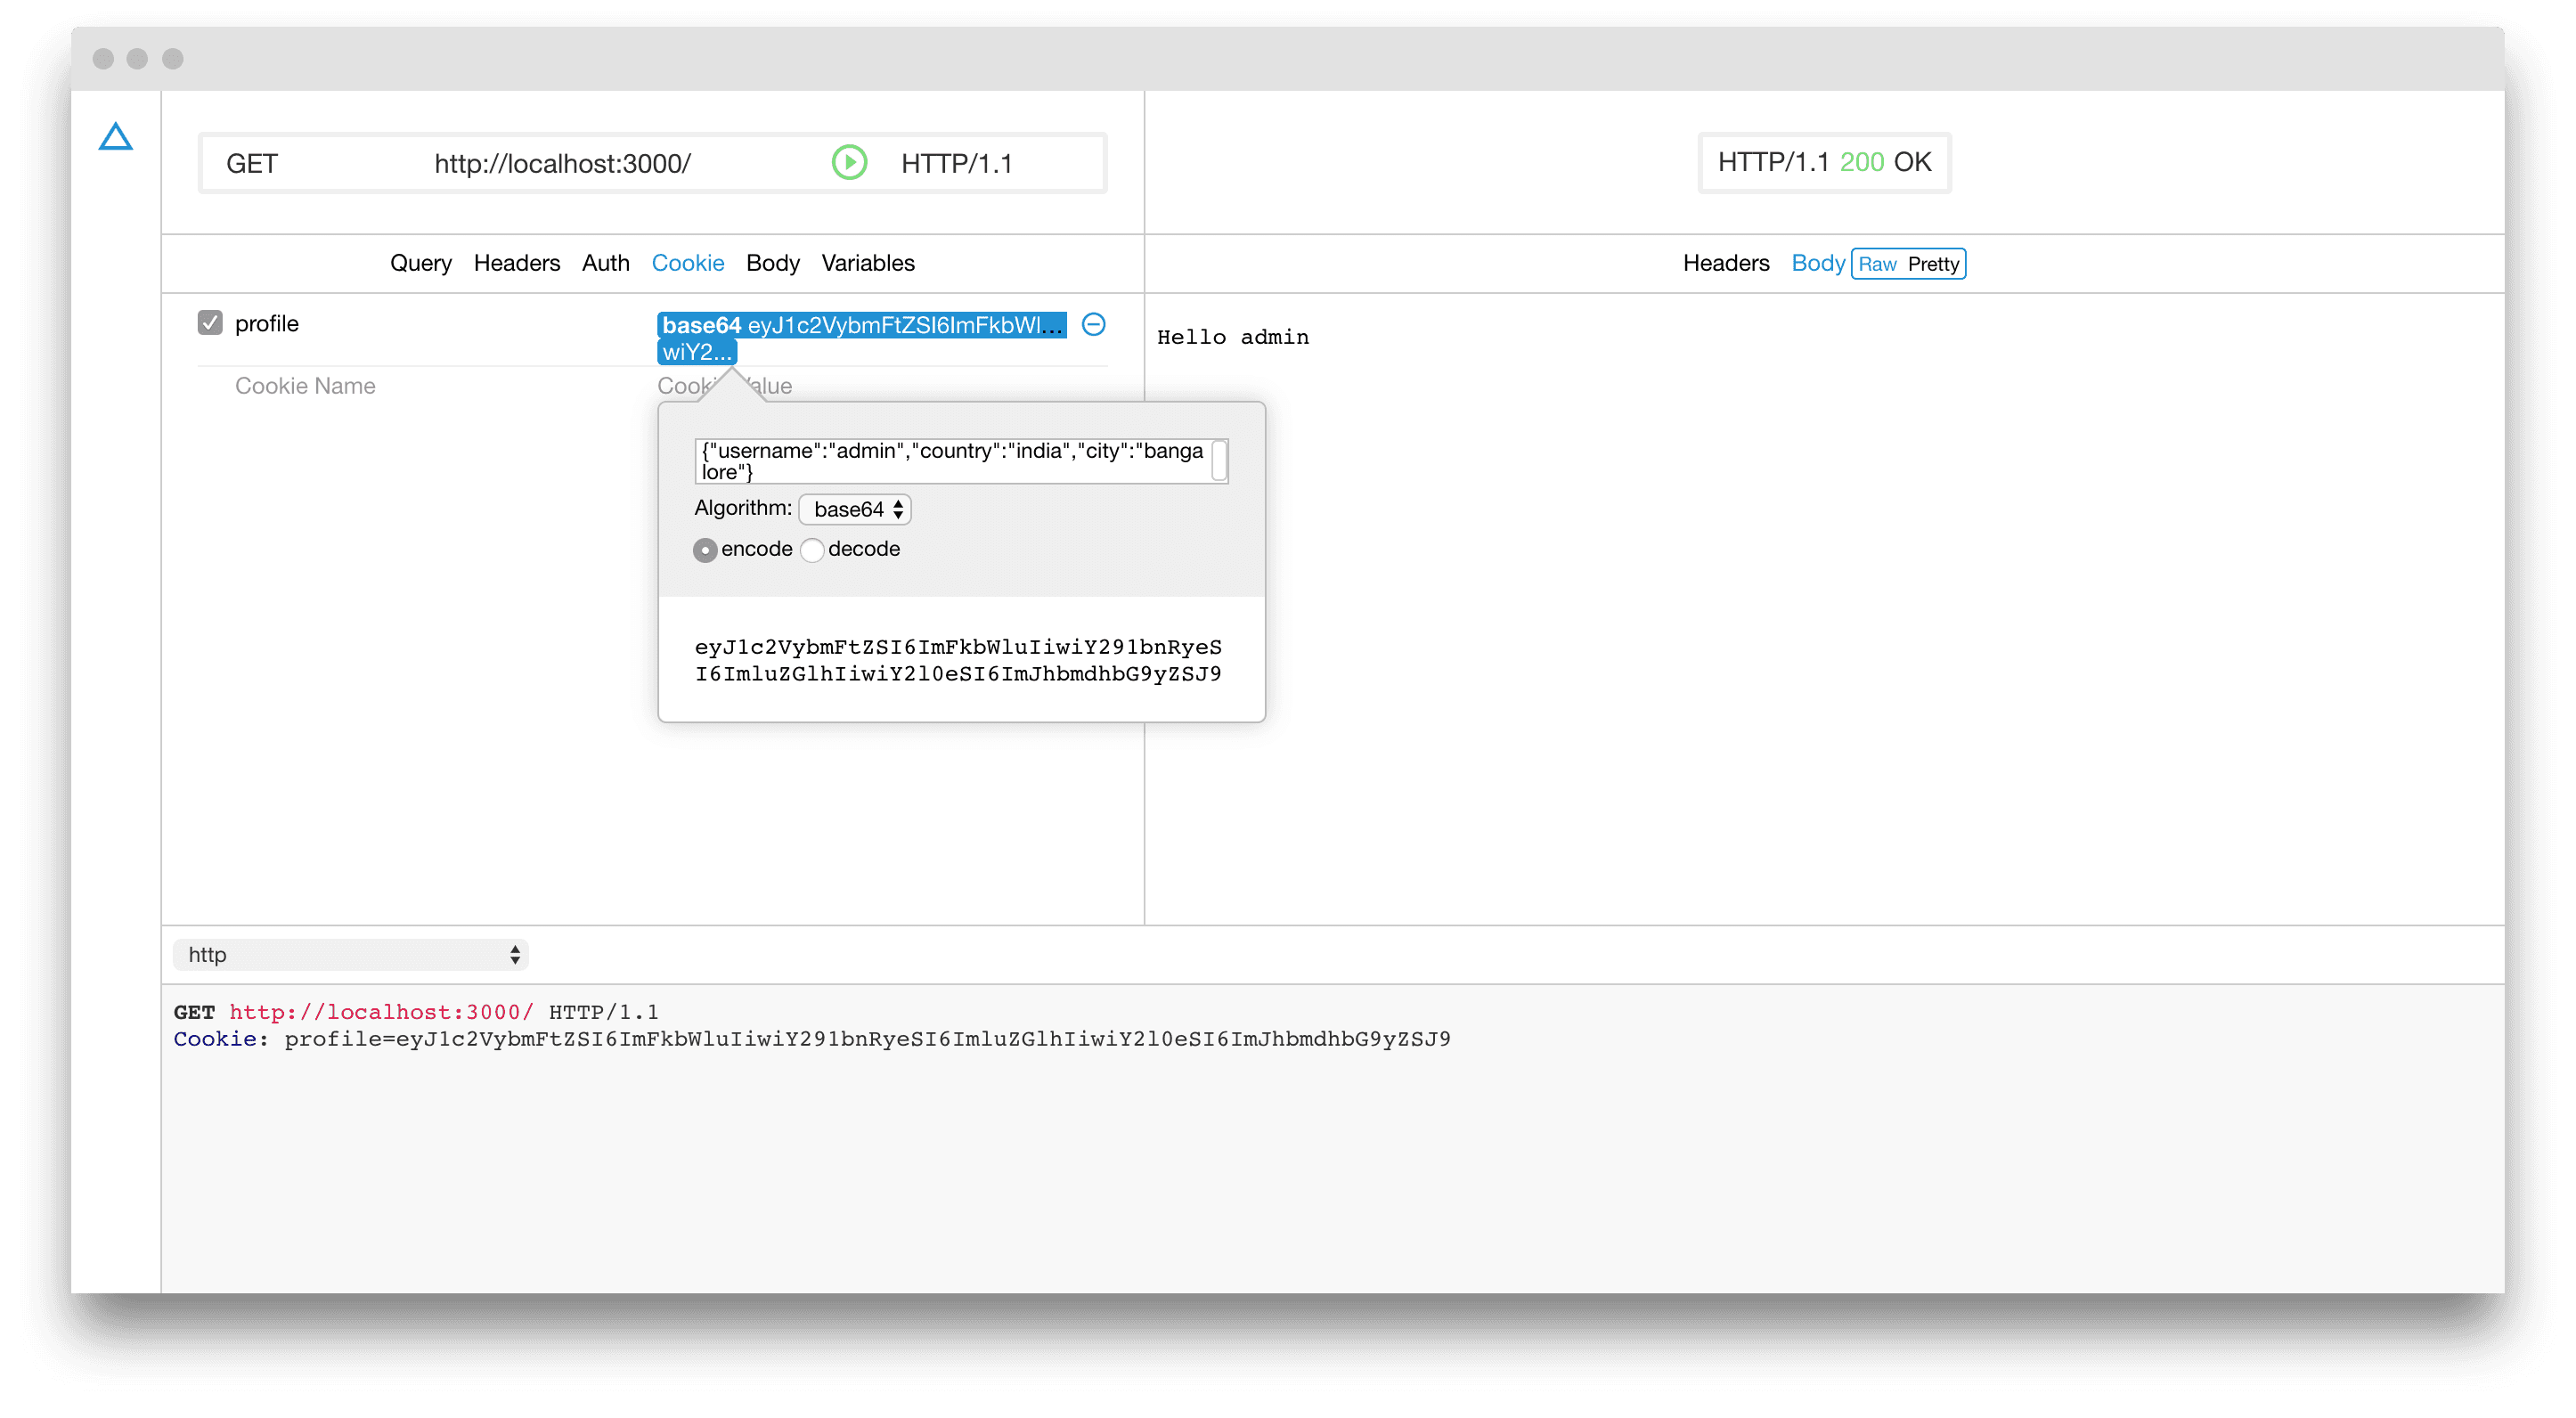Image resolution: width=2576 pixels, height=1418 pixels.
Task: Switch to the Cookie tab
Action: (x=688, y=263)
